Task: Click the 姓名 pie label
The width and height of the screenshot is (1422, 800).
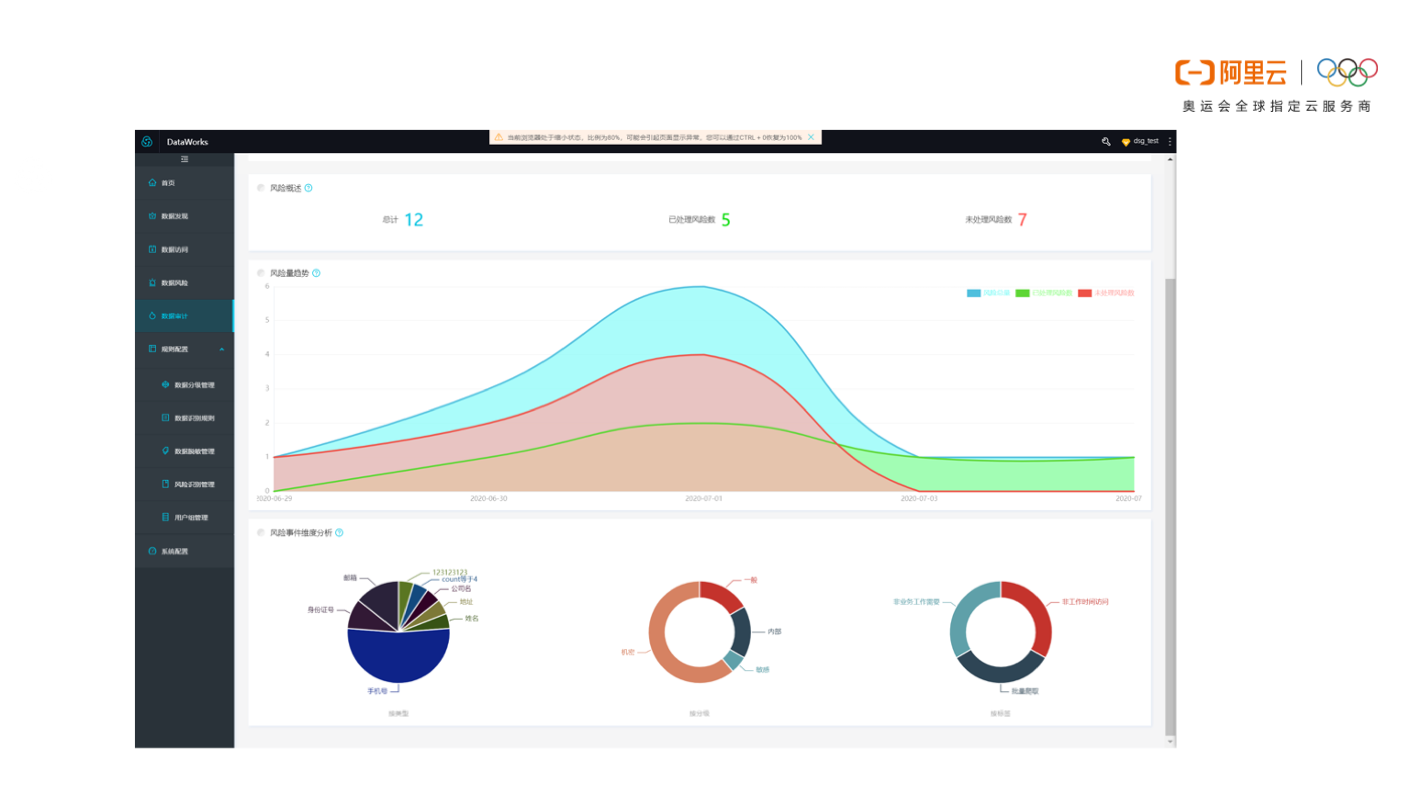Action: 472,619
